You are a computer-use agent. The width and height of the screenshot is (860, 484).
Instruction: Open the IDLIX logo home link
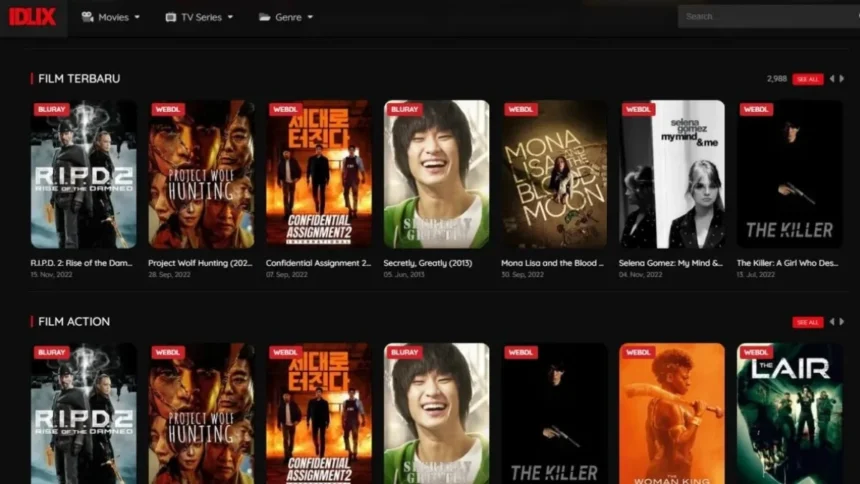coord(33,17)
